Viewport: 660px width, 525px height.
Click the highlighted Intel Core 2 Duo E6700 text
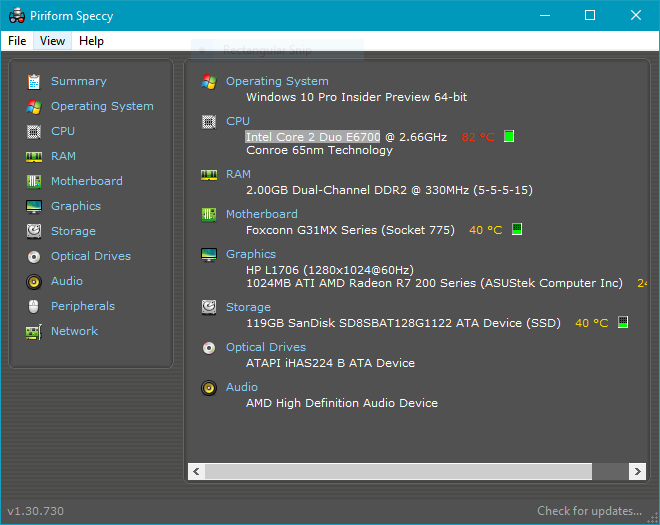tap(313, 137)
